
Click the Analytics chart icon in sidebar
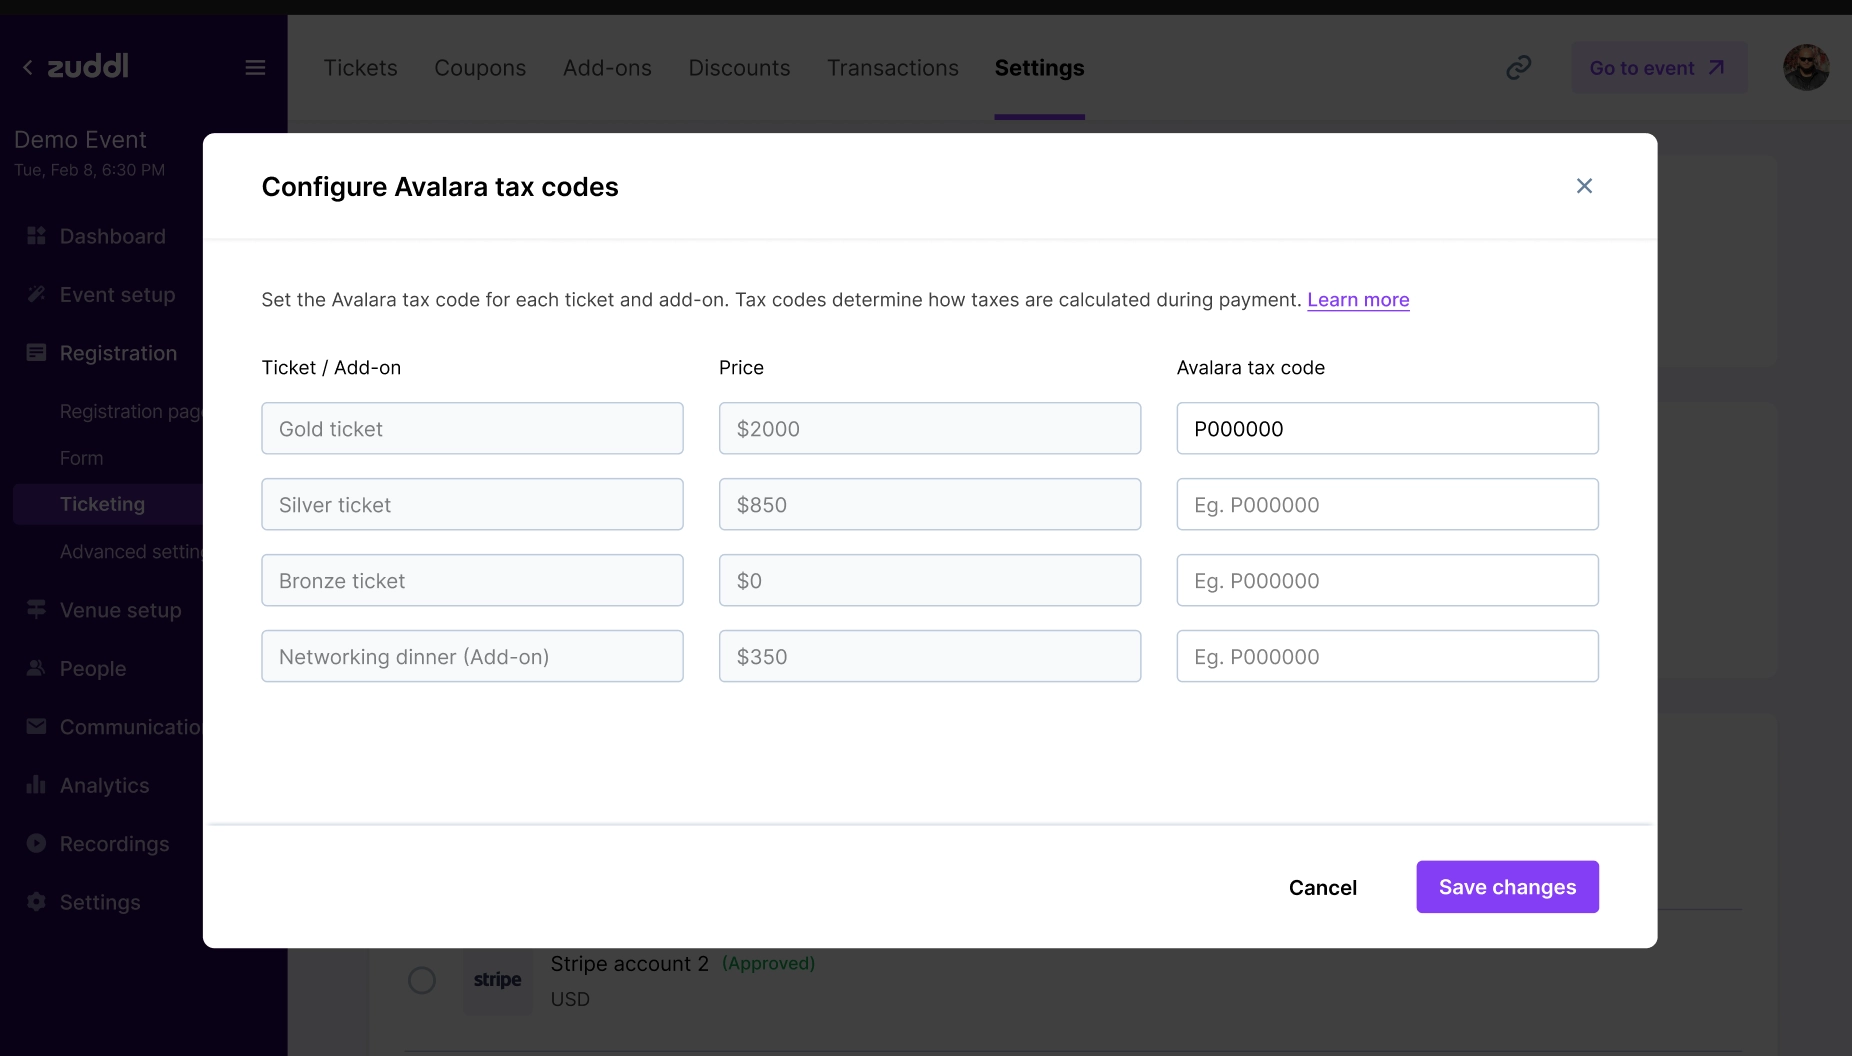pos(36,785)
